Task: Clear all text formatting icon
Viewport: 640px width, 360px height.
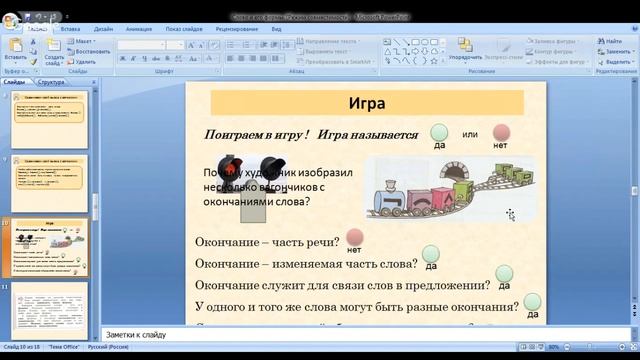Action: pos(215,45)
